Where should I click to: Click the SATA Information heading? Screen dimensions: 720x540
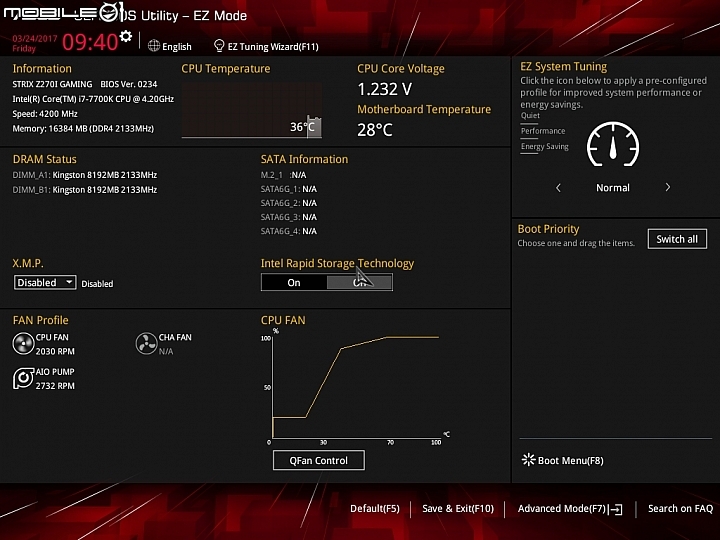pyautogui.click(x=304, y=159)
